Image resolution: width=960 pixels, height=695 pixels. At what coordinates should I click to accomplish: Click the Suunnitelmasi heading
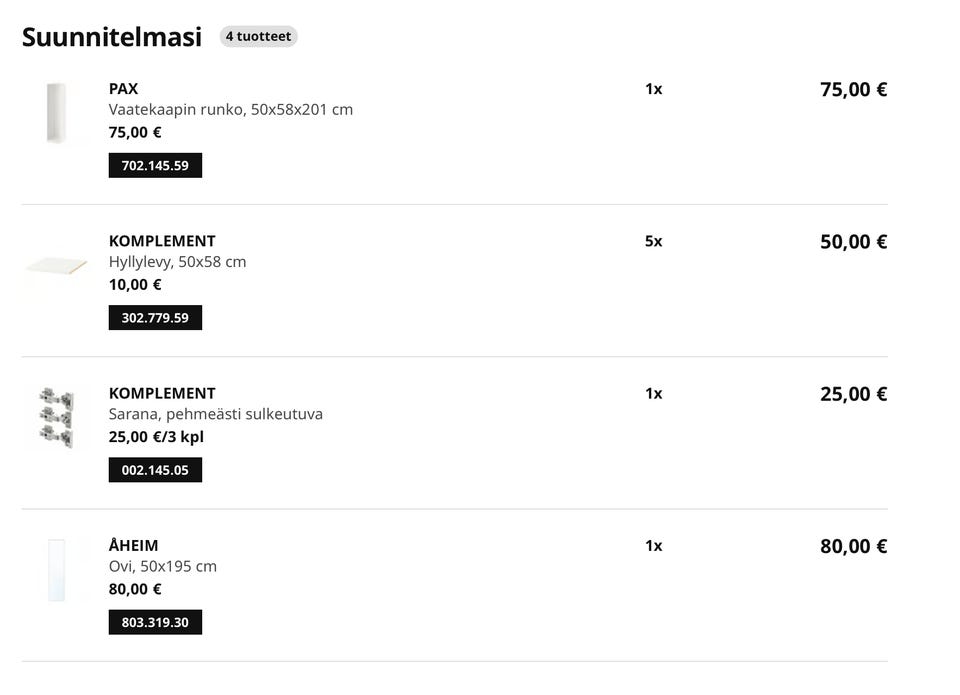(112, 38)
